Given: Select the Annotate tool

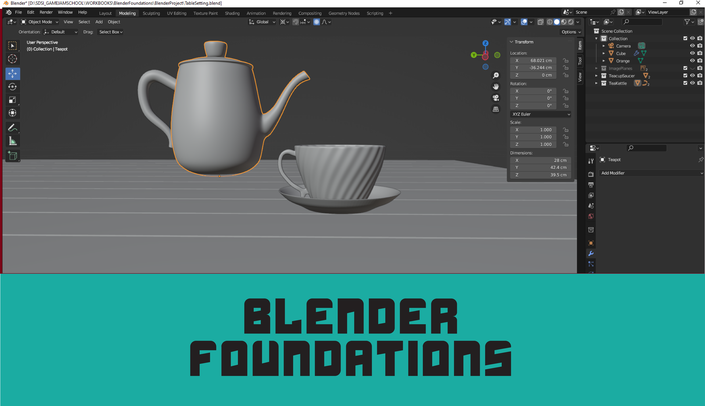Looking at the screenshot, I should [12, 128].
